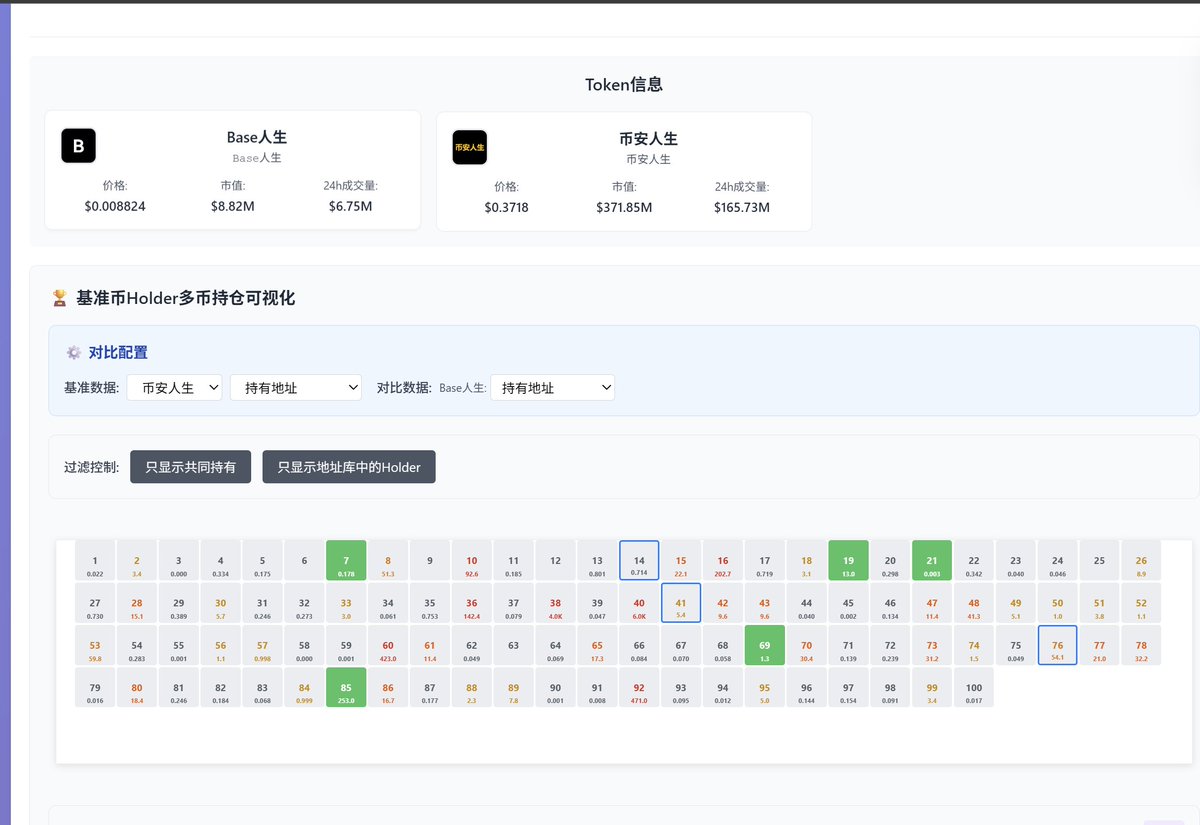Click holder cell number 27
The width and height of the screenshot is (1200, 825).
95,603
